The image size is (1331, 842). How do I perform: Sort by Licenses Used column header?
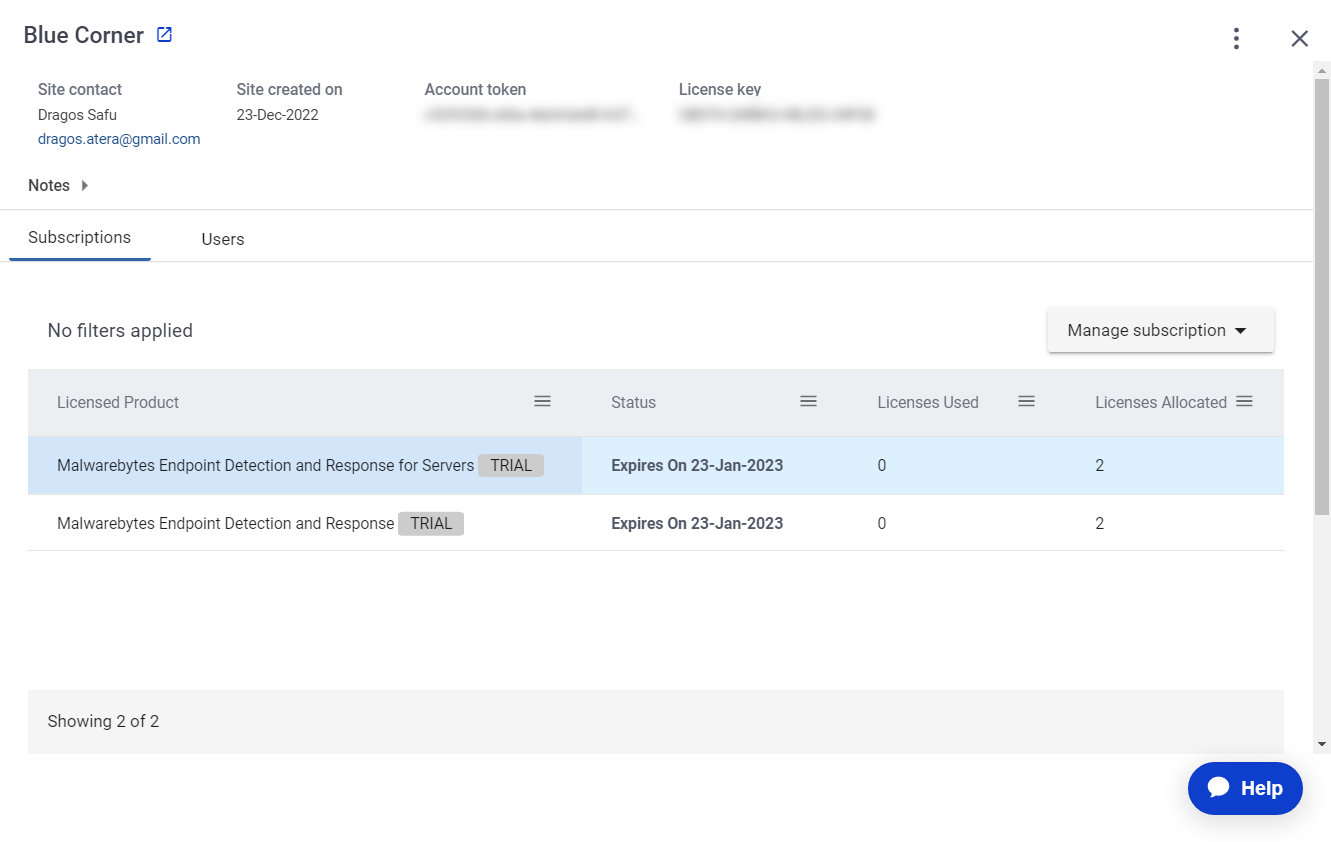click(x=928, y=402)
